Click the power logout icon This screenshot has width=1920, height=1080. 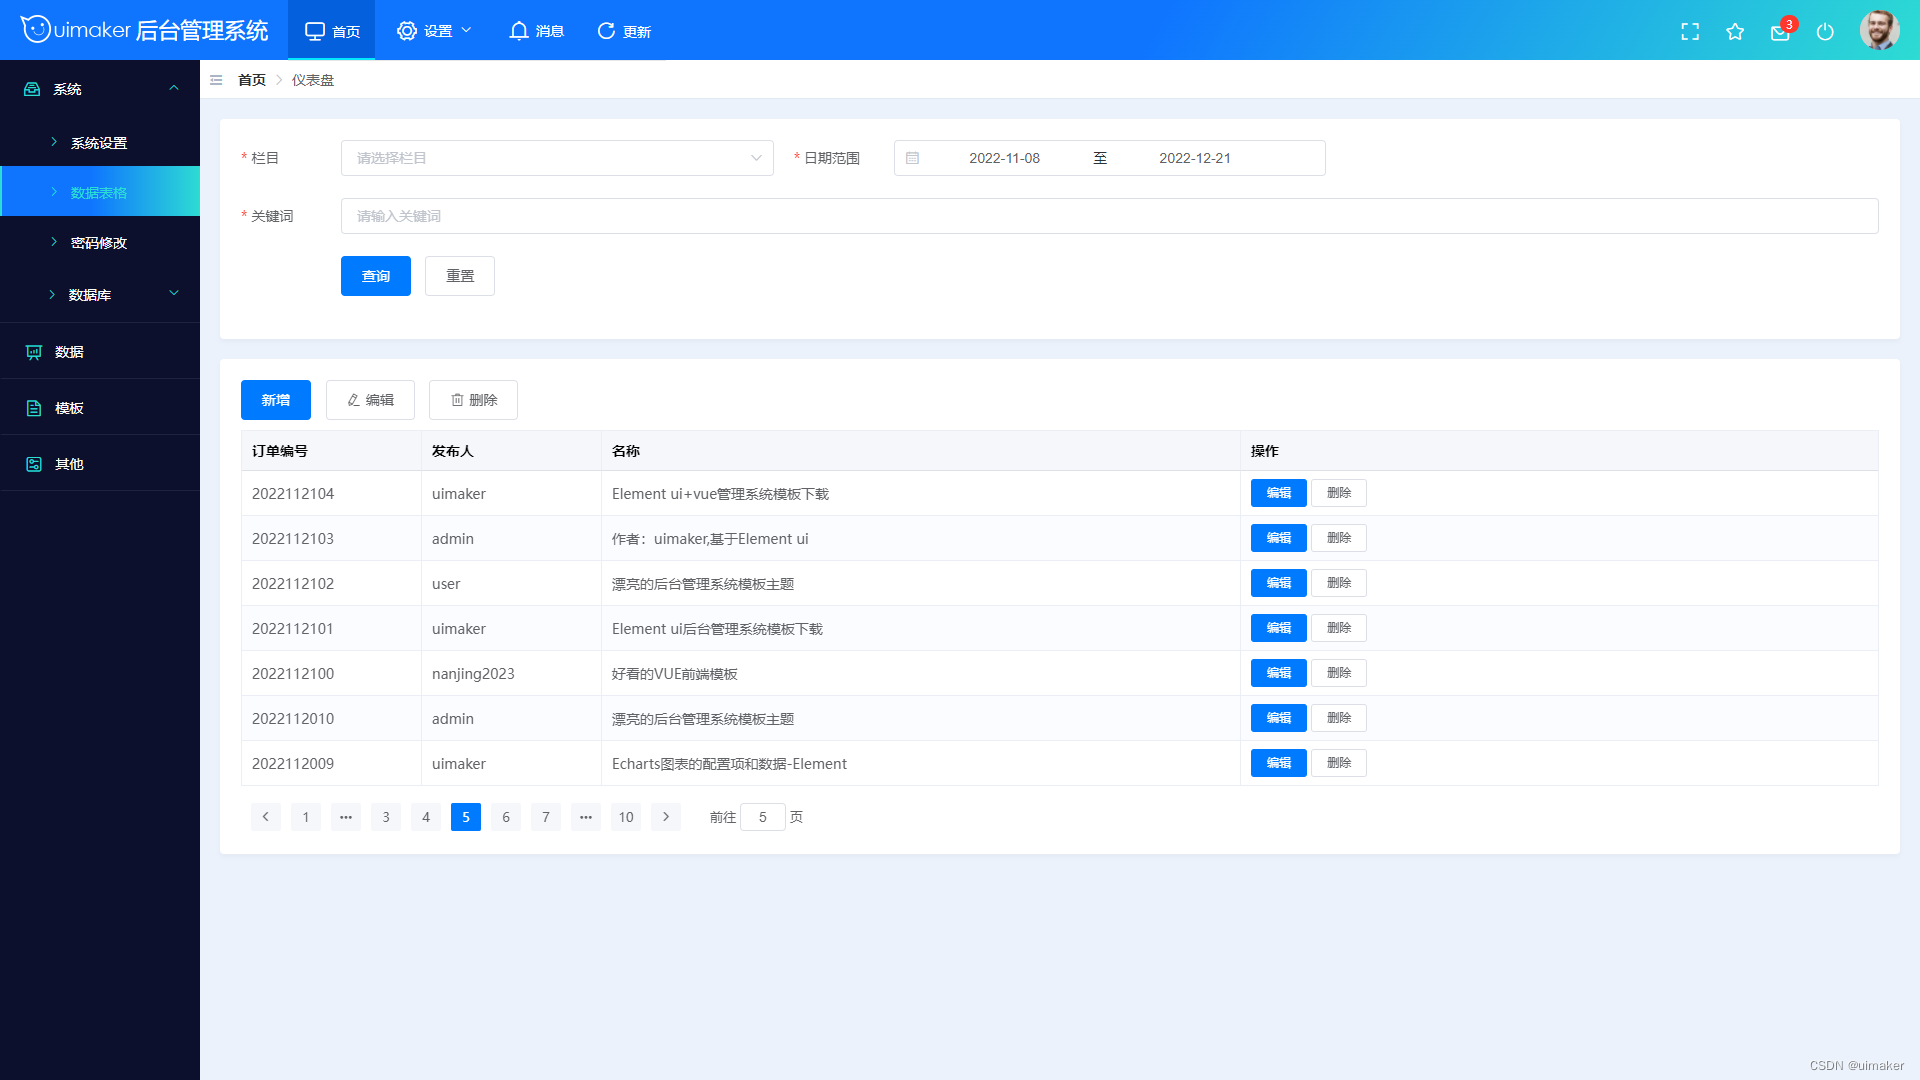click(x=1825, y=32)
